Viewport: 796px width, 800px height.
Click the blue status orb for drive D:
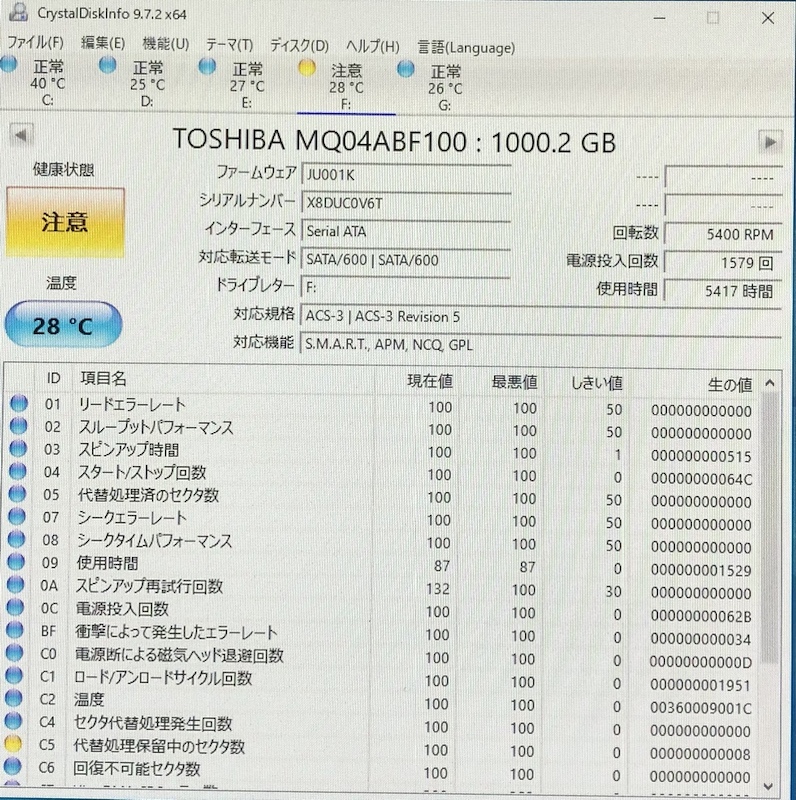click(x=107, y=65)
